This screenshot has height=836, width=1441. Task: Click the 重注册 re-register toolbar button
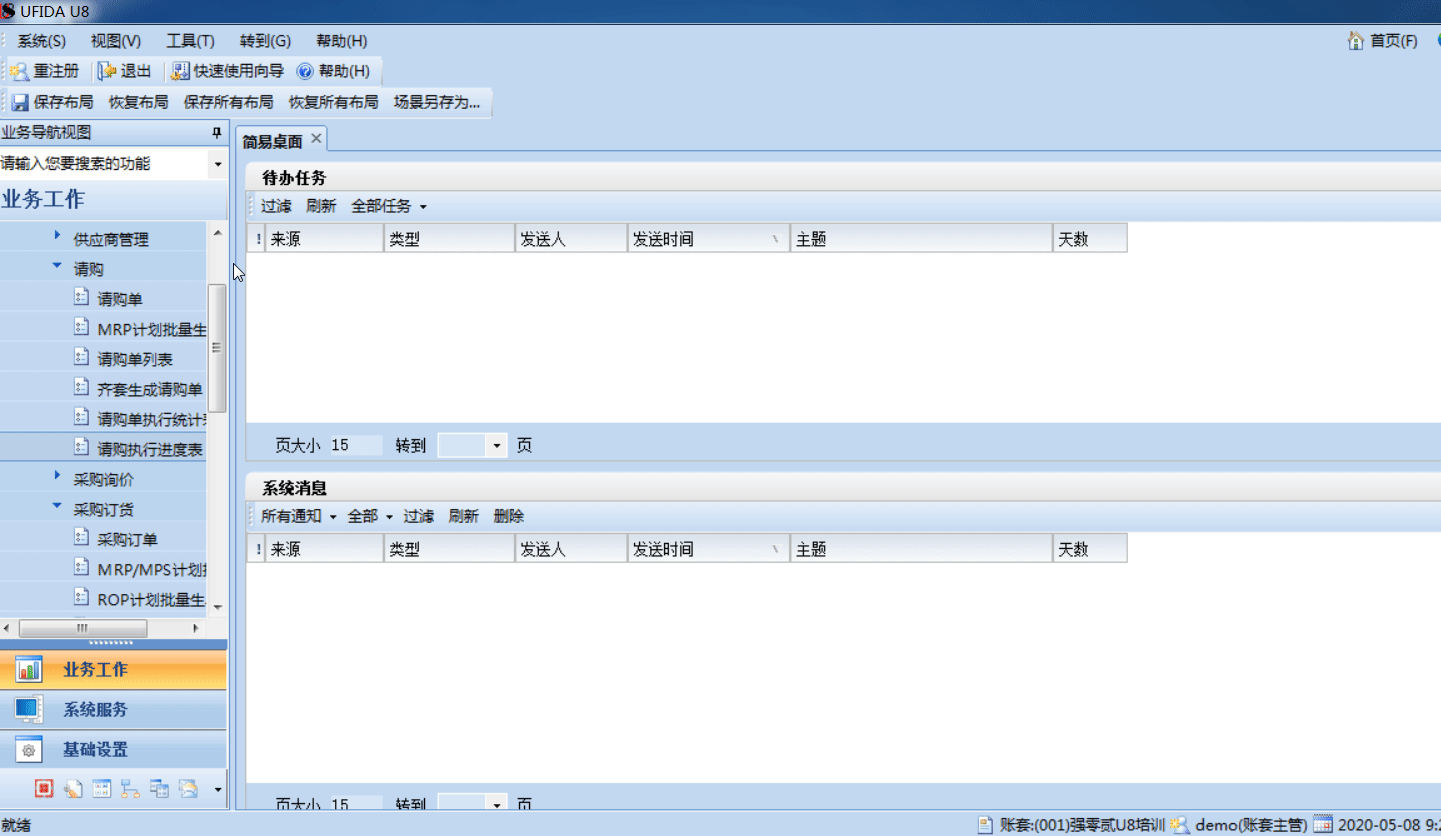coord(44,71)
